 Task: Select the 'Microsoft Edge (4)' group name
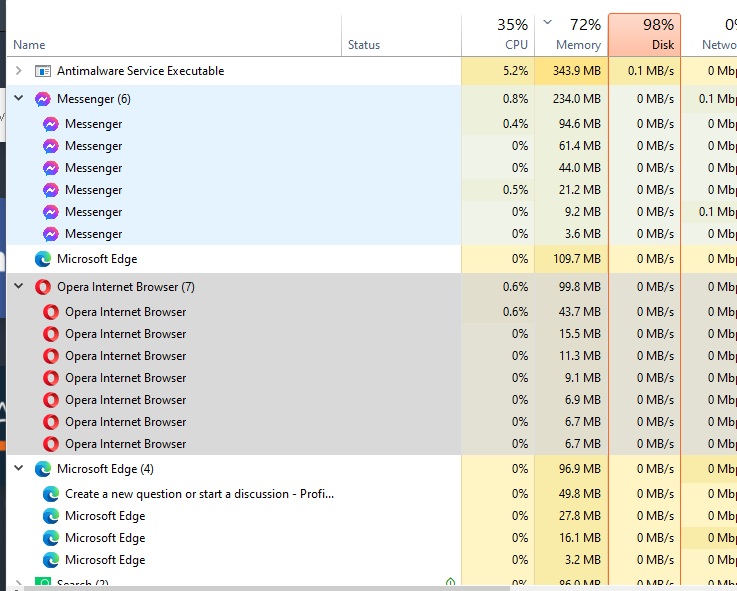point(105,469)
